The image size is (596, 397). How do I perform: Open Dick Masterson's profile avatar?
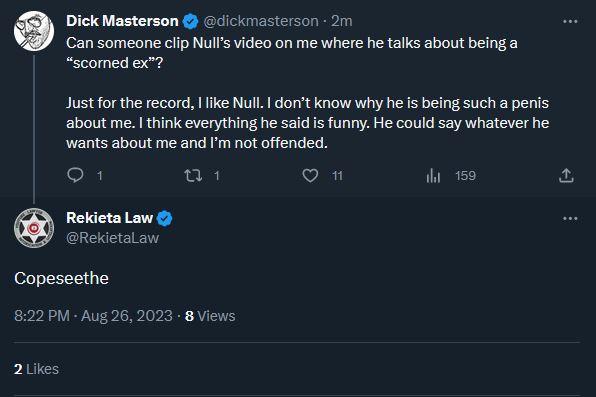click(x=34, y=31)
